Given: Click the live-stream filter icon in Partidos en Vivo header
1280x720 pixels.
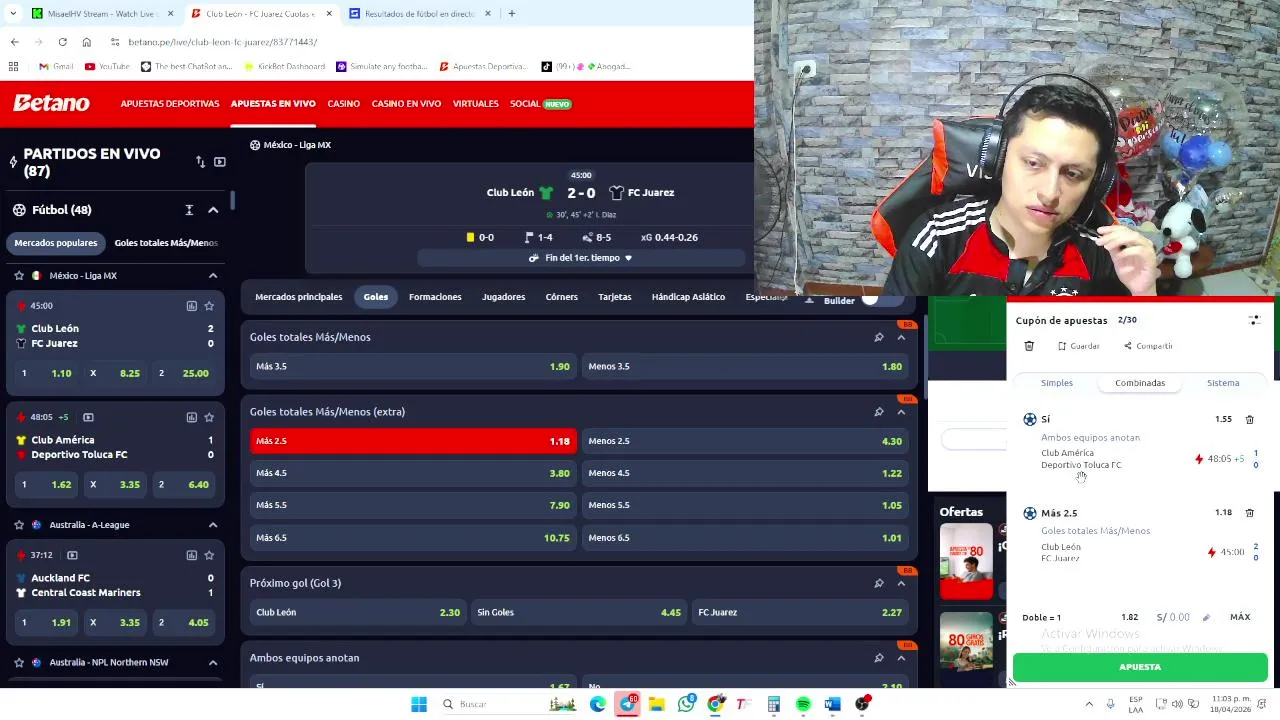Looking at the screenshot, I should point(220,162).
